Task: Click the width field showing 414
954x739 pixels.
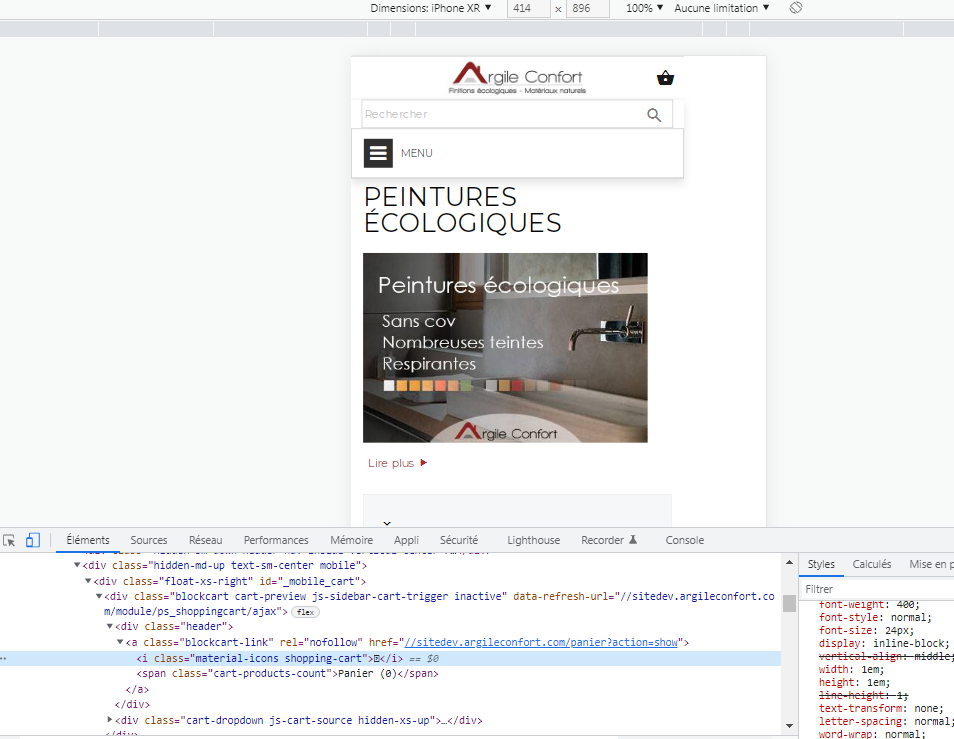Action: point(528,9)
